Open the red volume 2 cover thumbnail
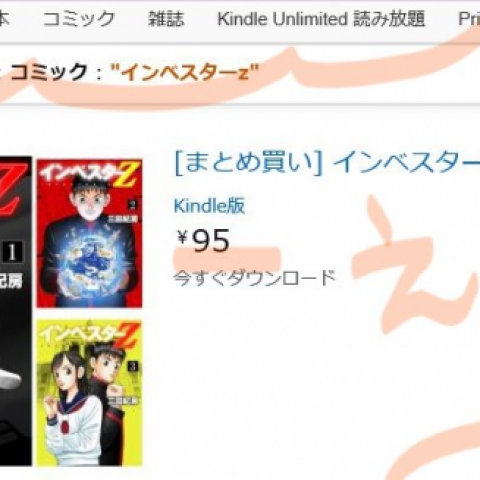The height and width of the screenshot is (480, 480). click(x=89, y=233)
